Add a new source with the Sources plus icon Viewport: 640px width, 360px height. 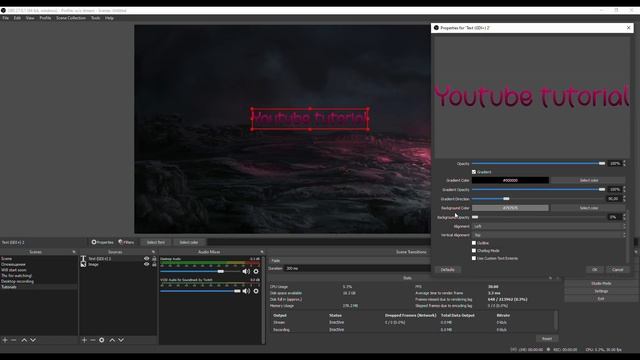(x=84, y=340)
